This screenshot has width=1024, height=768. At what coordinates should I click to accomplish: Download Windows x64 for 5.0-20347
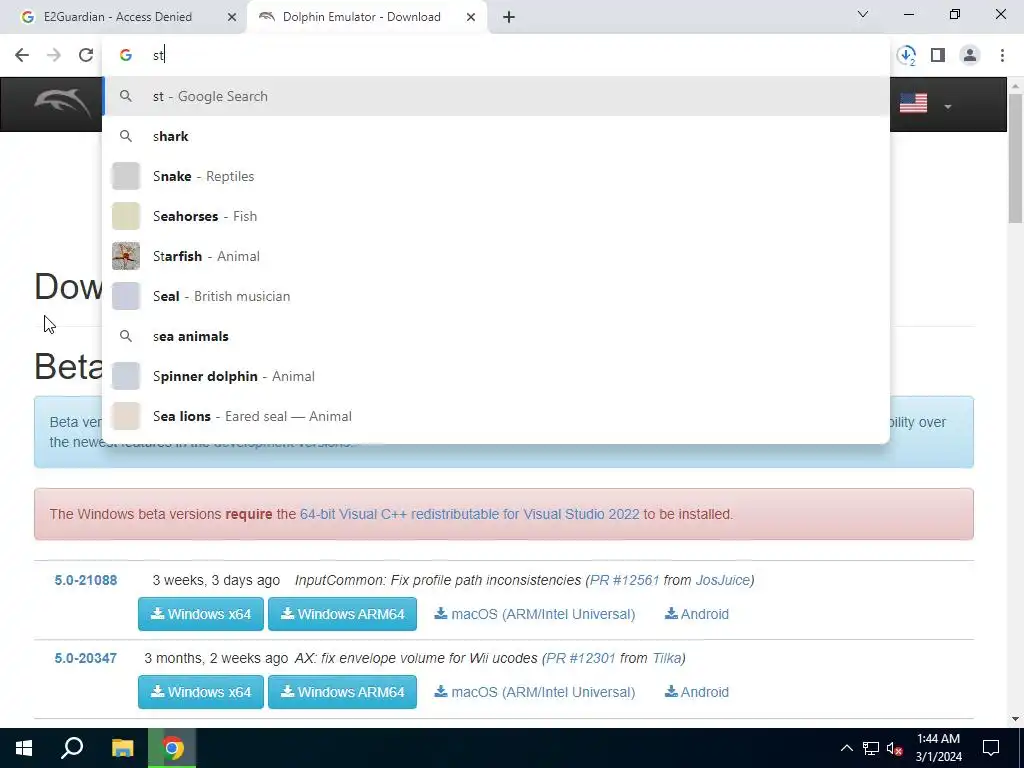[x=200, y=692]
